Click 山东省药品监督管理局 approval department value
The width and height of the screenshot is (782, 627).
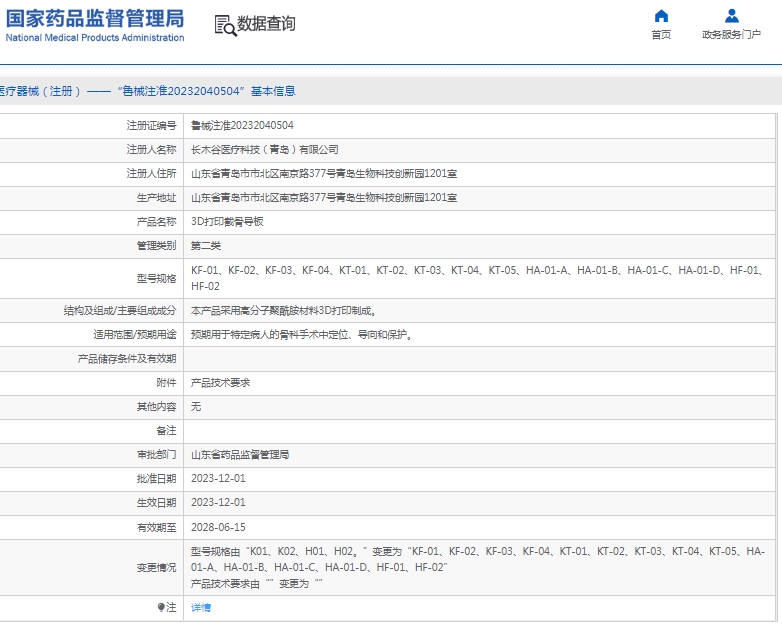pos(240,454)
